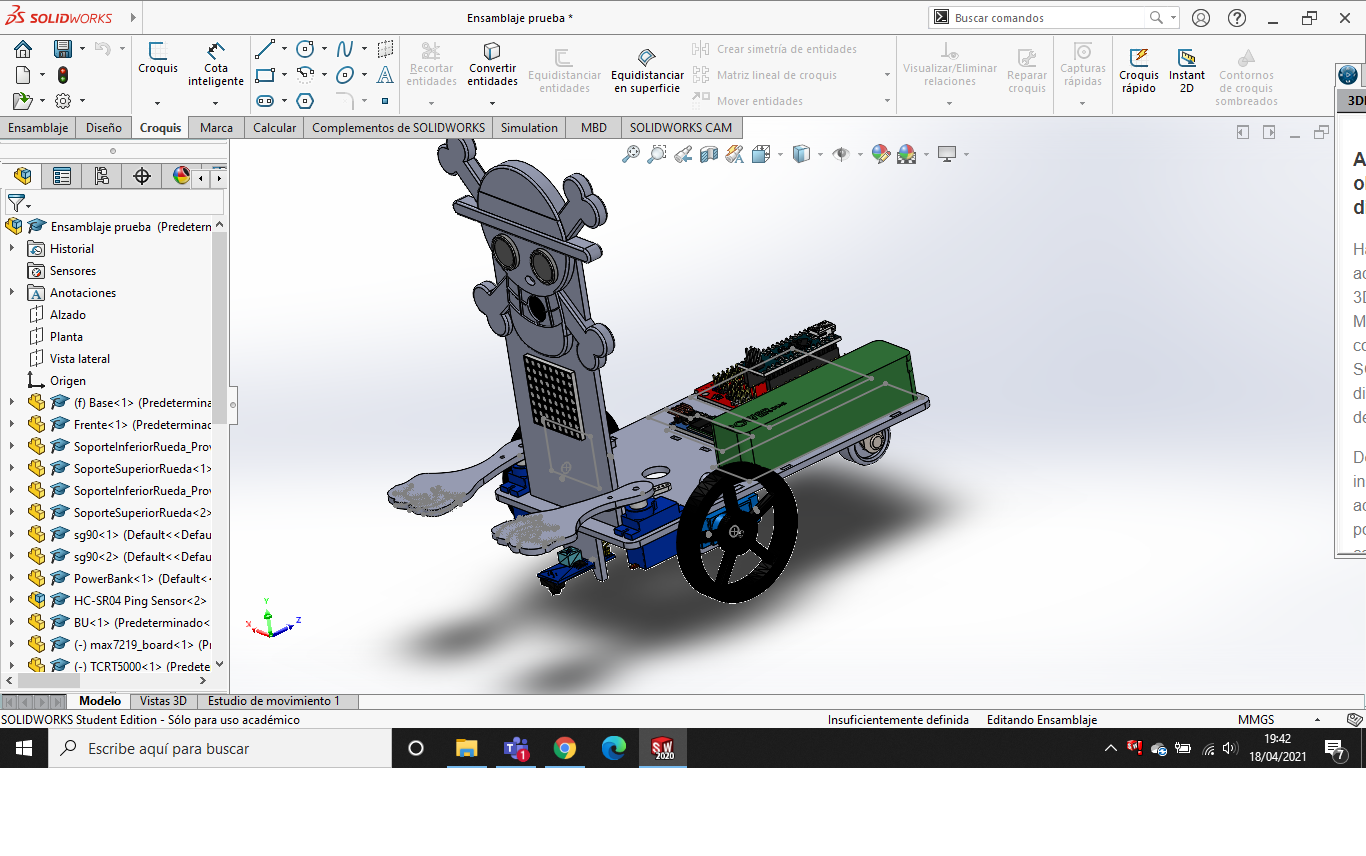Expand the Historial tree node
1366x856 pixels.
click(x=12, y=249)
